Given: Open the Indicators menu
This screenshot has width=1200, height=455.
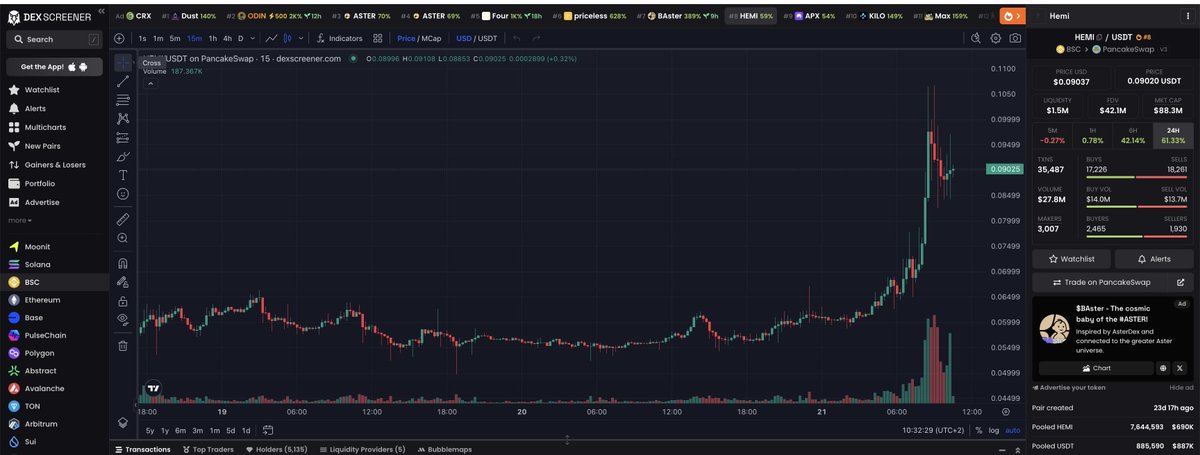Looking at the screenshot, I should (339, 38).
